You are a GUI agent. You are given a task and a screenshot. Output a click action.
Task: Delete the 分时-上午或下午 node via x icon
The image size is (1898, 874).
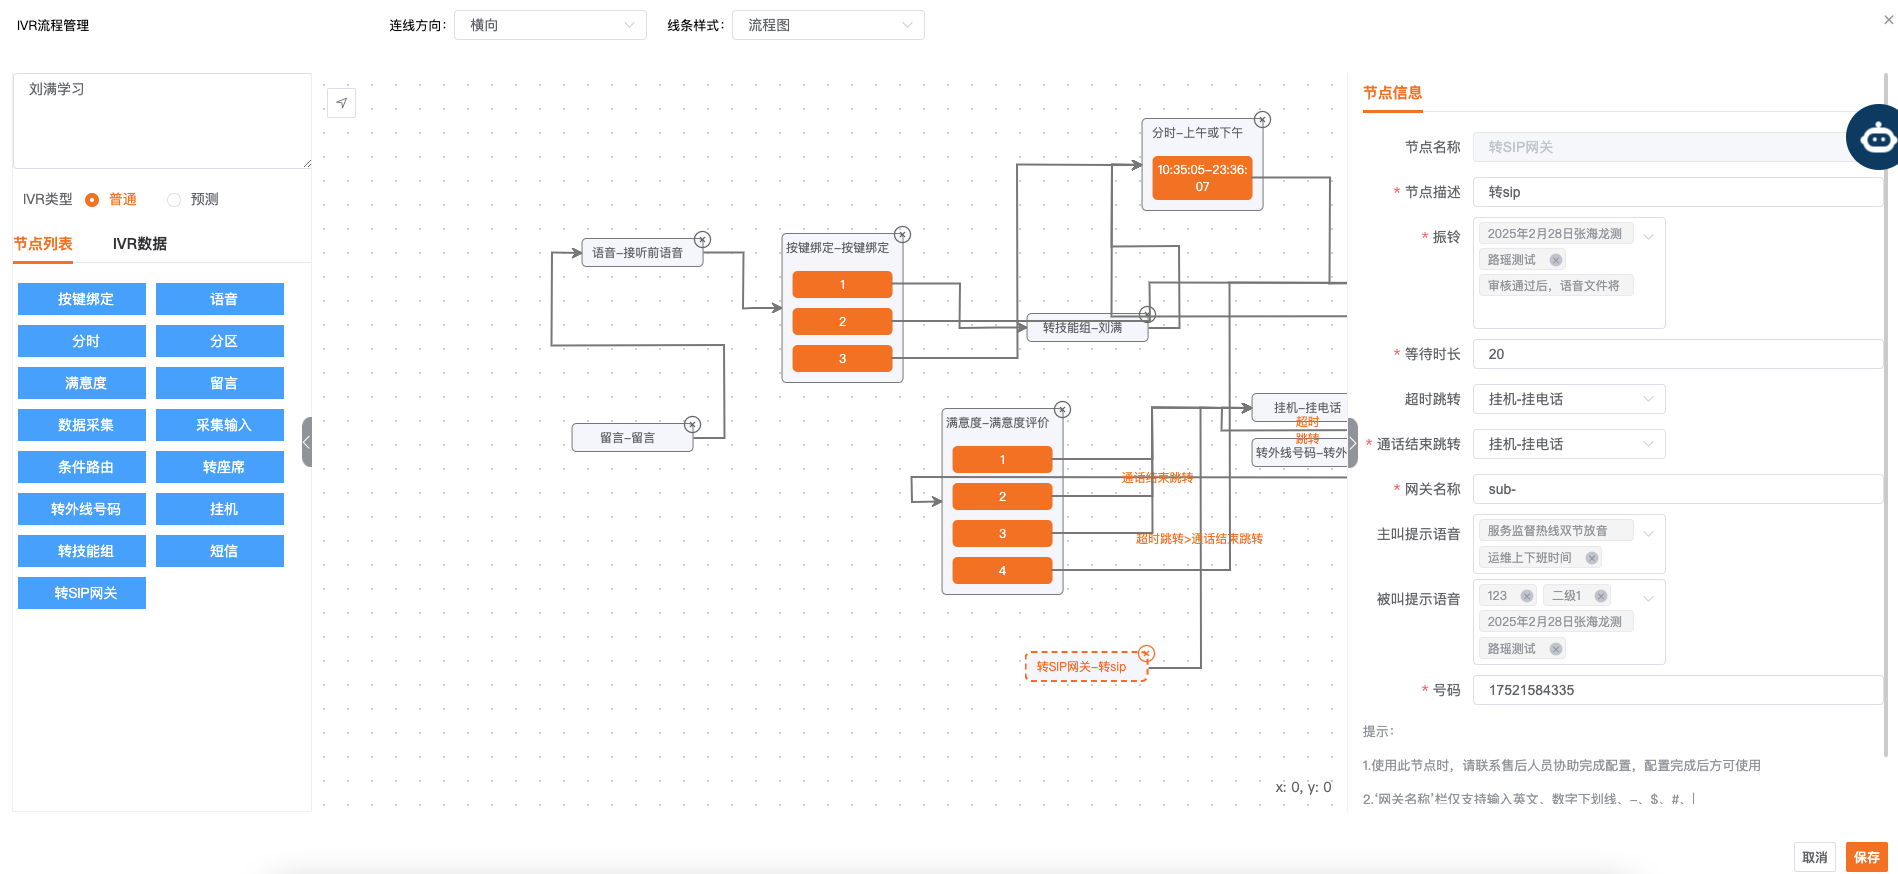(x=1262, y=120)
